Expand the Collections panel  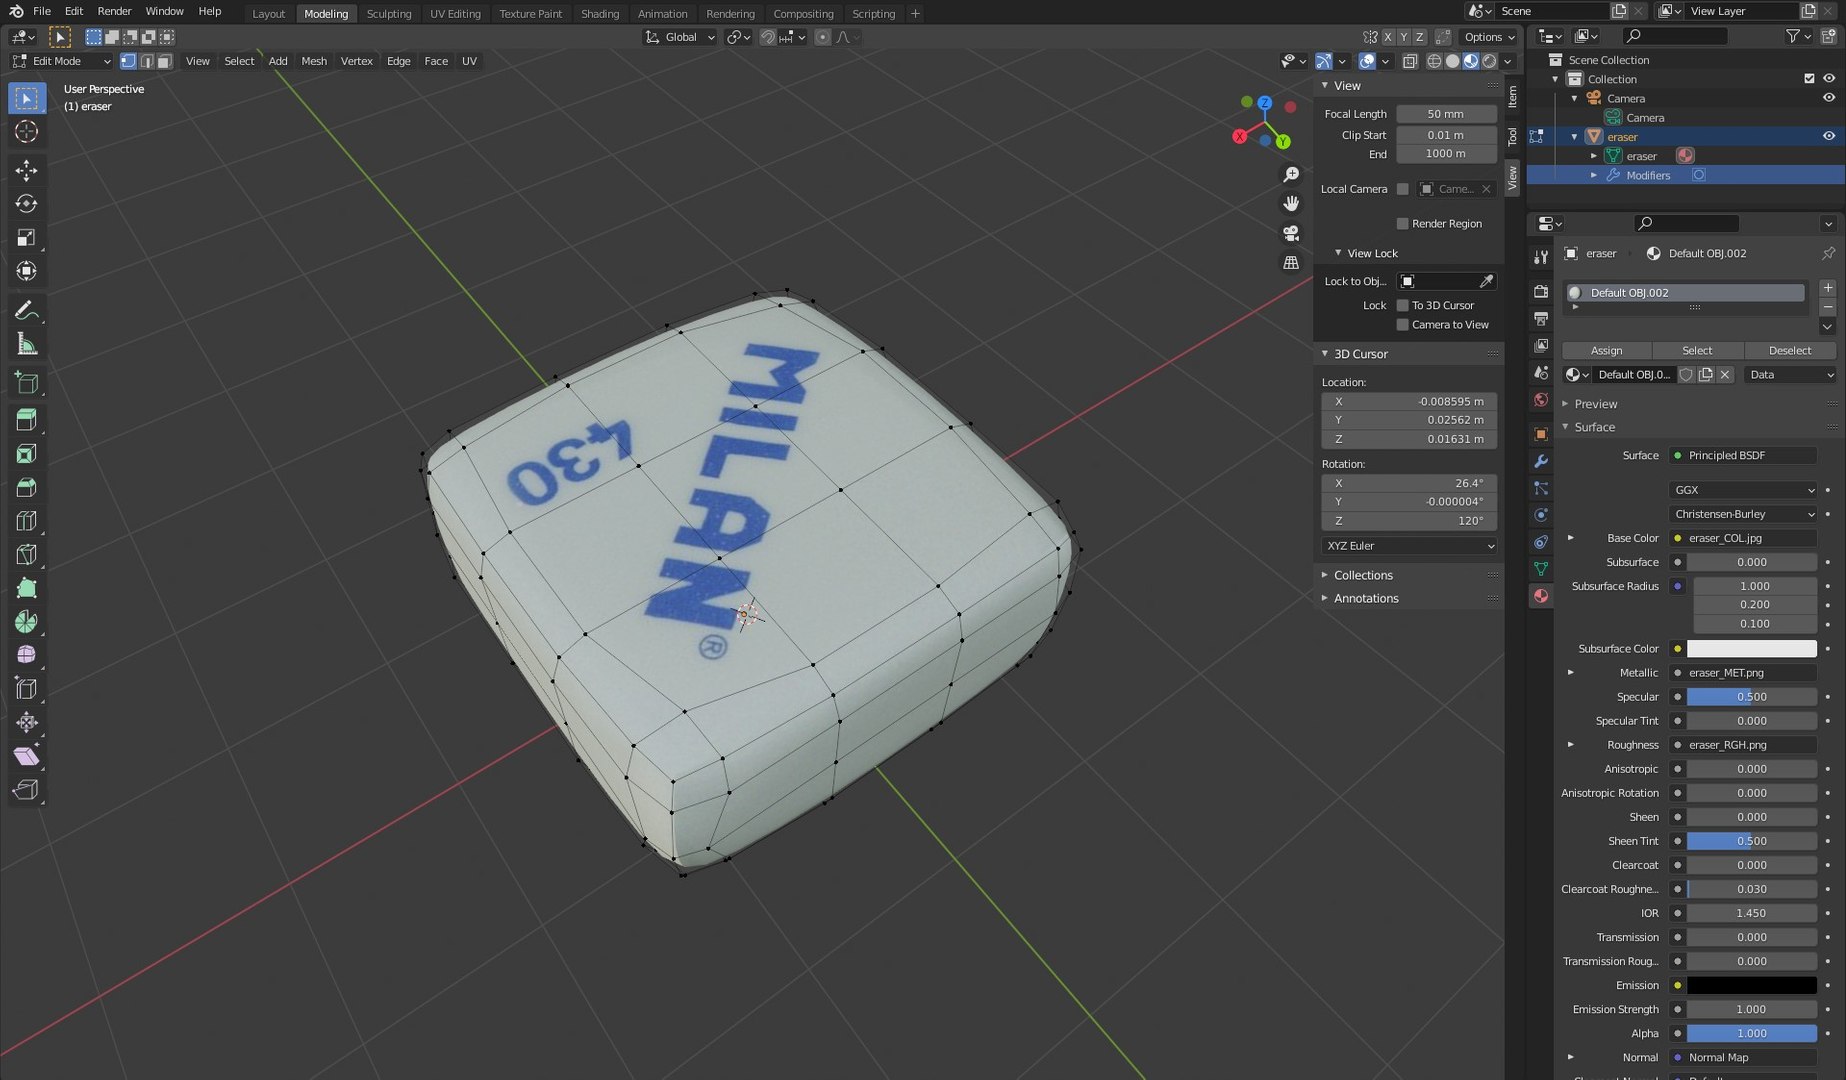[1363, 576]
